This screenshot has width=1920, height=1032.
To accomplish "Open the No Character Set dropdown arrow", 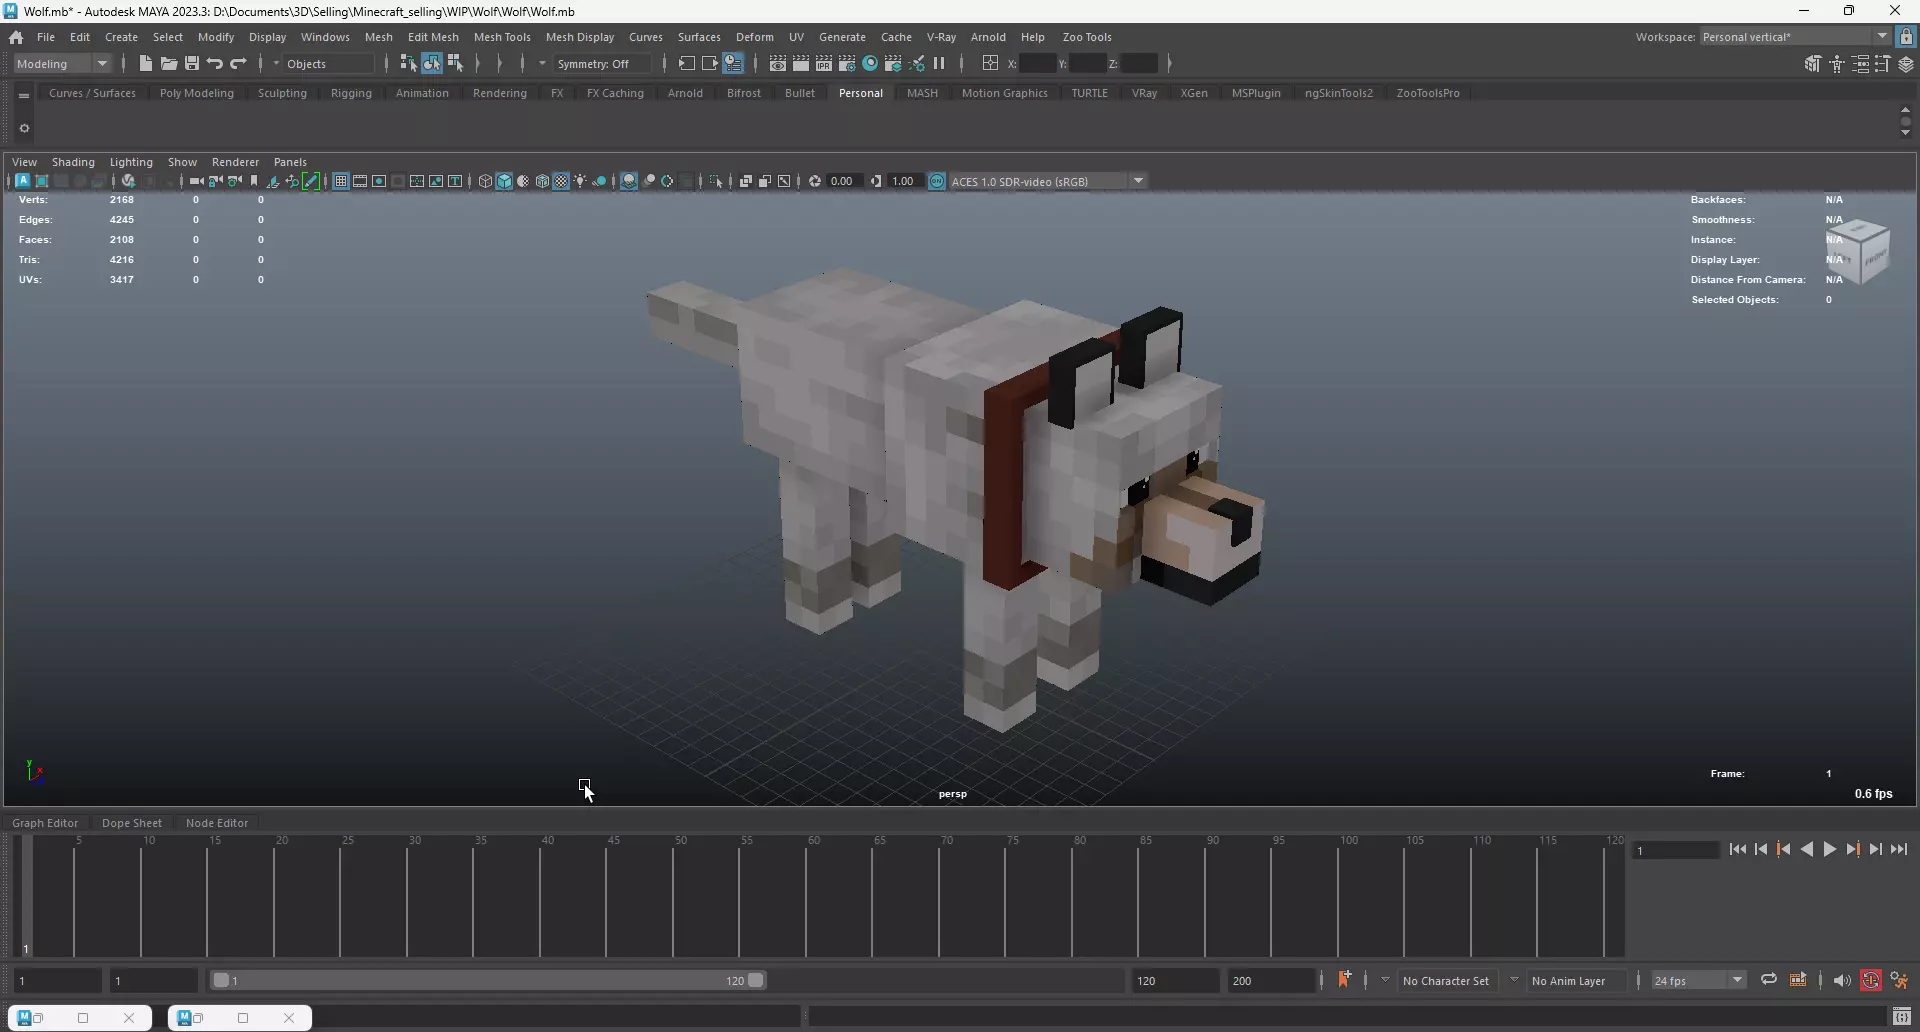I will tap(1385, 980).
